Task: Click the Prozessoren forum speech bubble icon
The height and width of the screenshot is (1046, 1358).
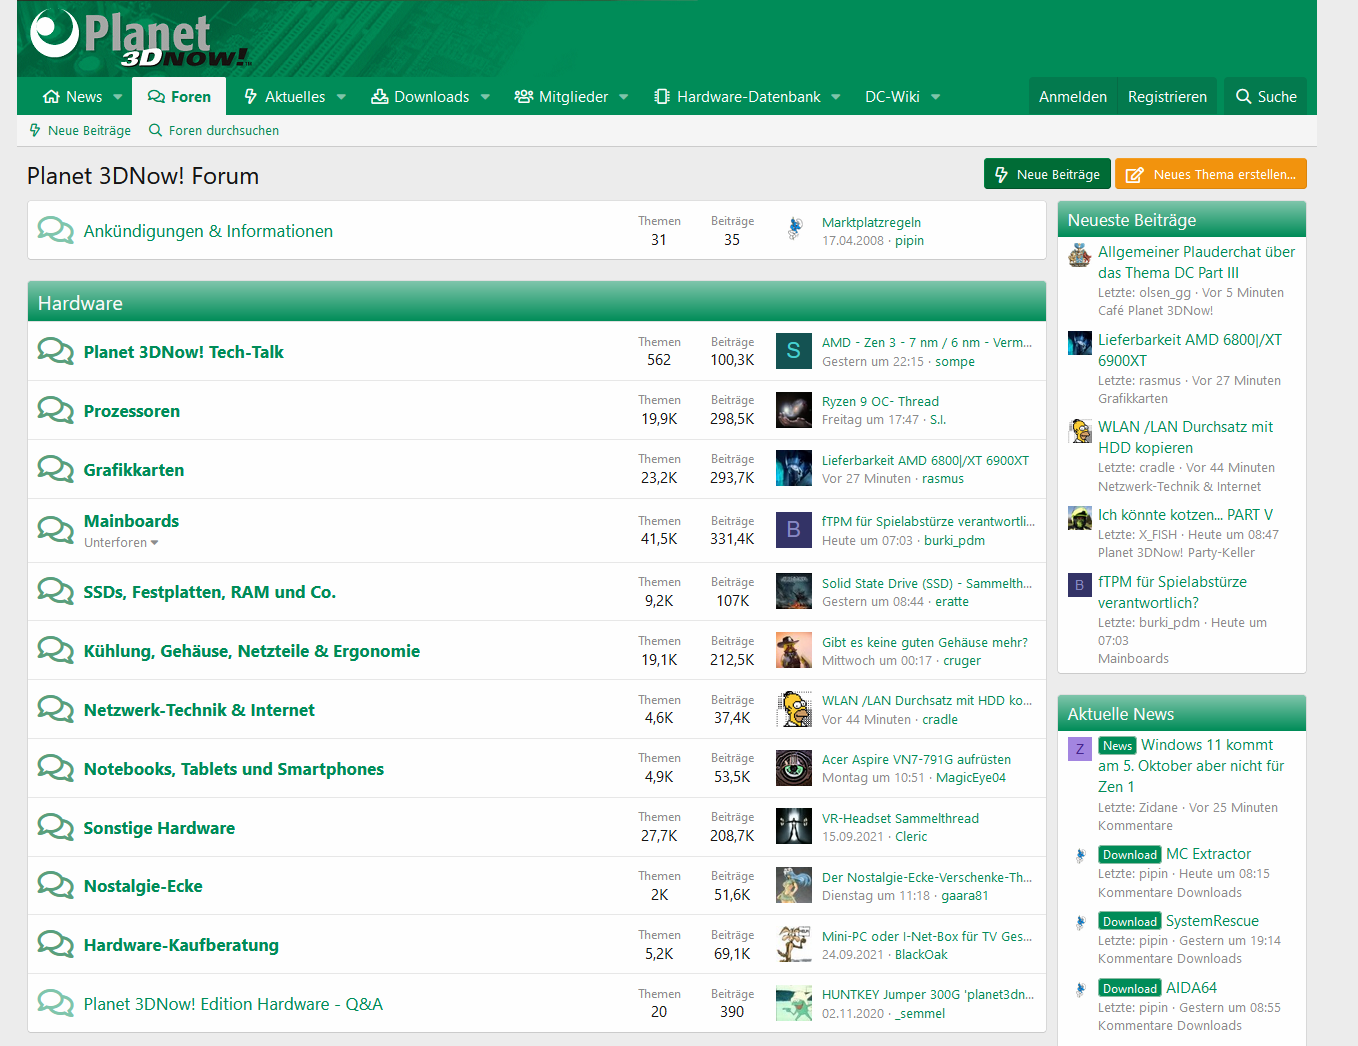Action: pos(56,410)
